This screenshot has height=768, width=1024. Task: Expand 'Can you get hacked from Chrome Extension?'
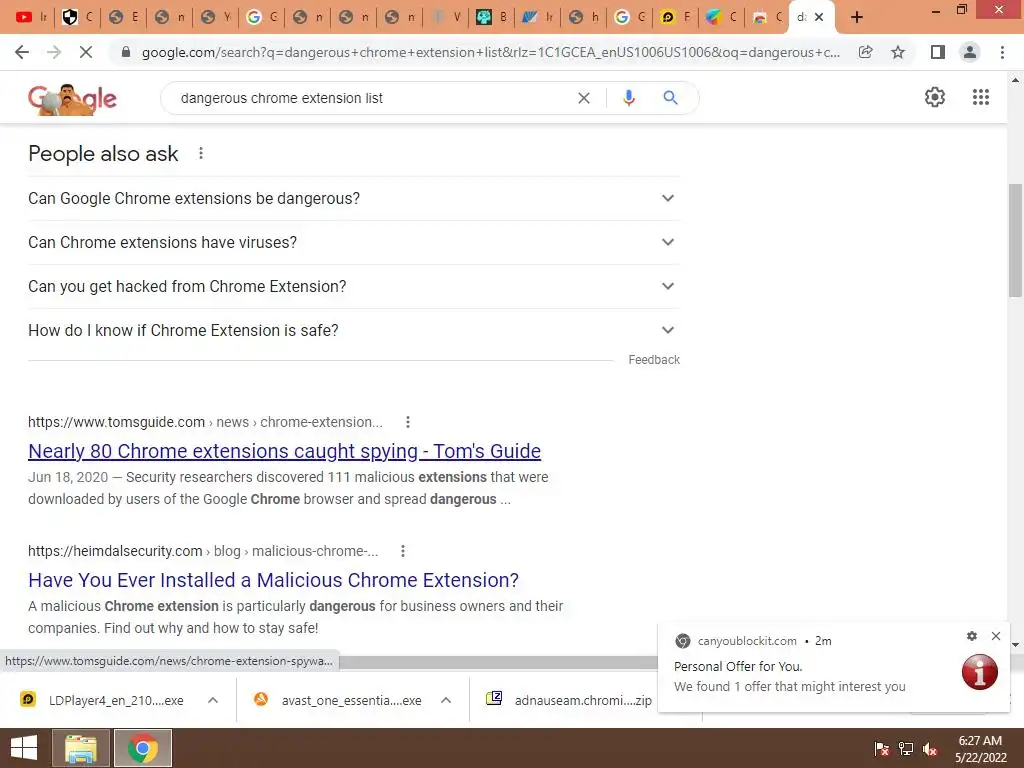[353, 286]
